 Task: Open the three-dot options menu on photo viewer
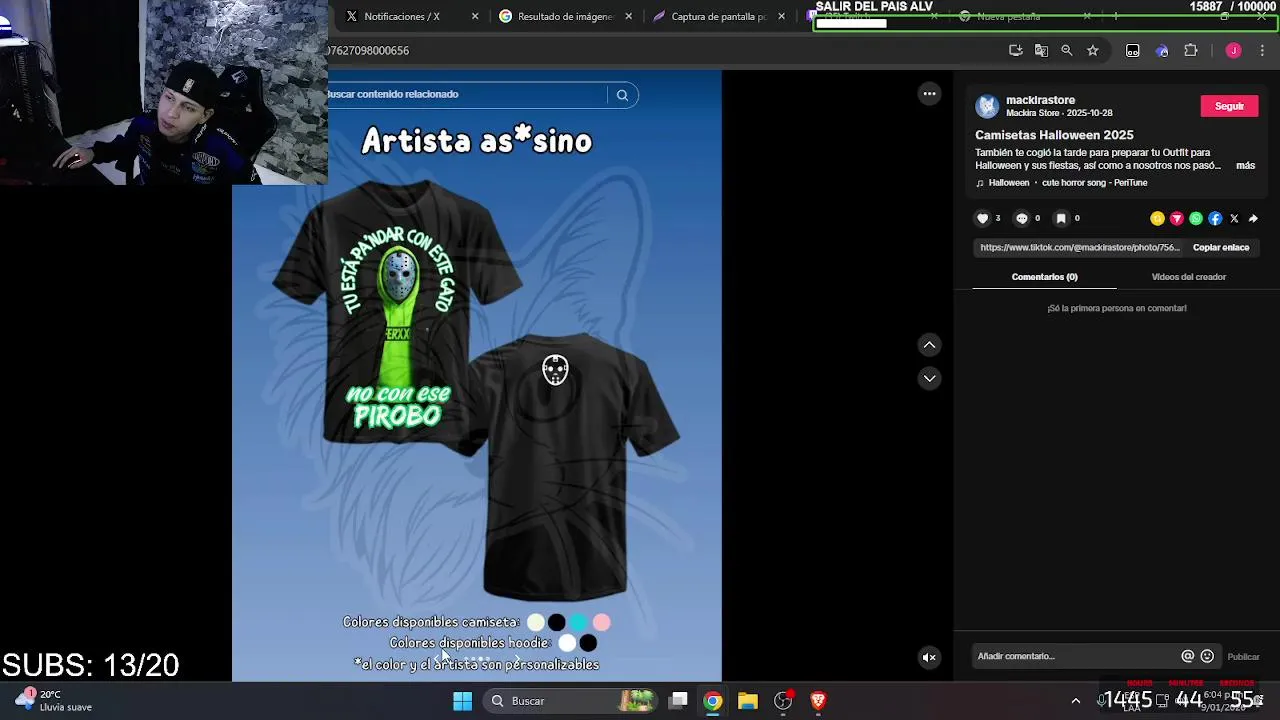[x=929, y=94]
